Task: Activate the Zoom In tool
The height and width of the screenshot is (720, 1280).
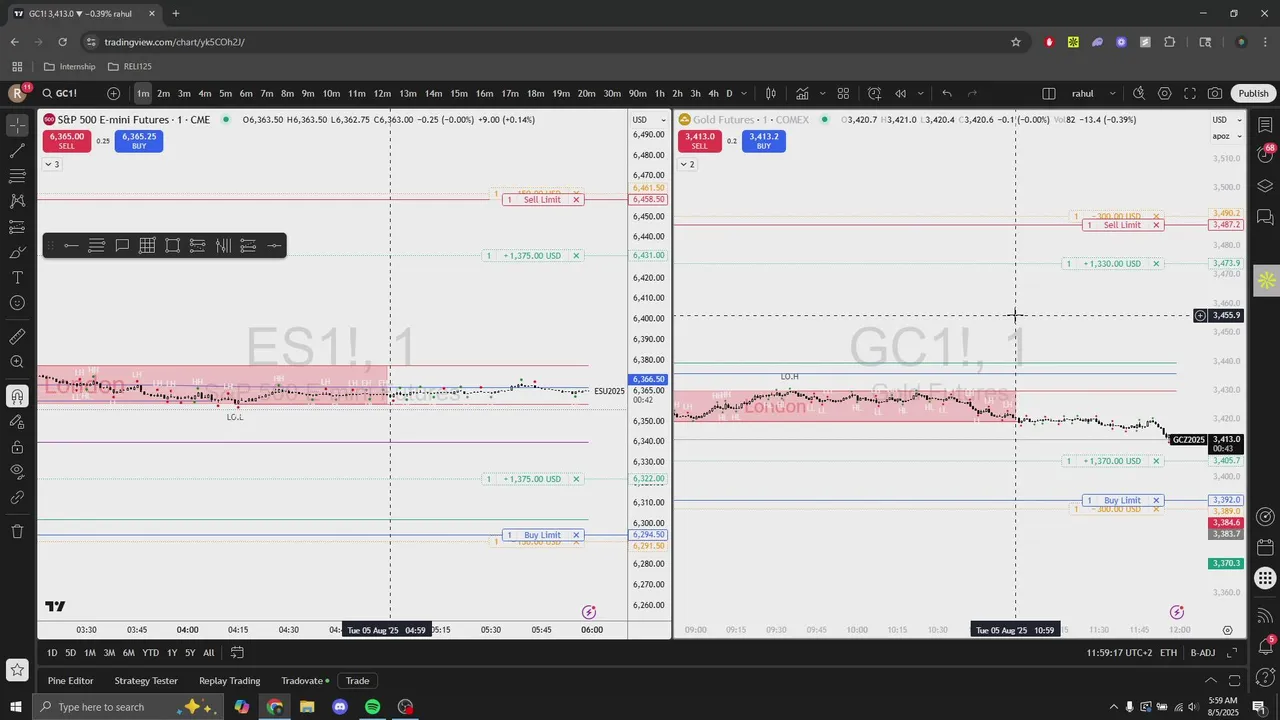Action: click(x=17, y=362)
